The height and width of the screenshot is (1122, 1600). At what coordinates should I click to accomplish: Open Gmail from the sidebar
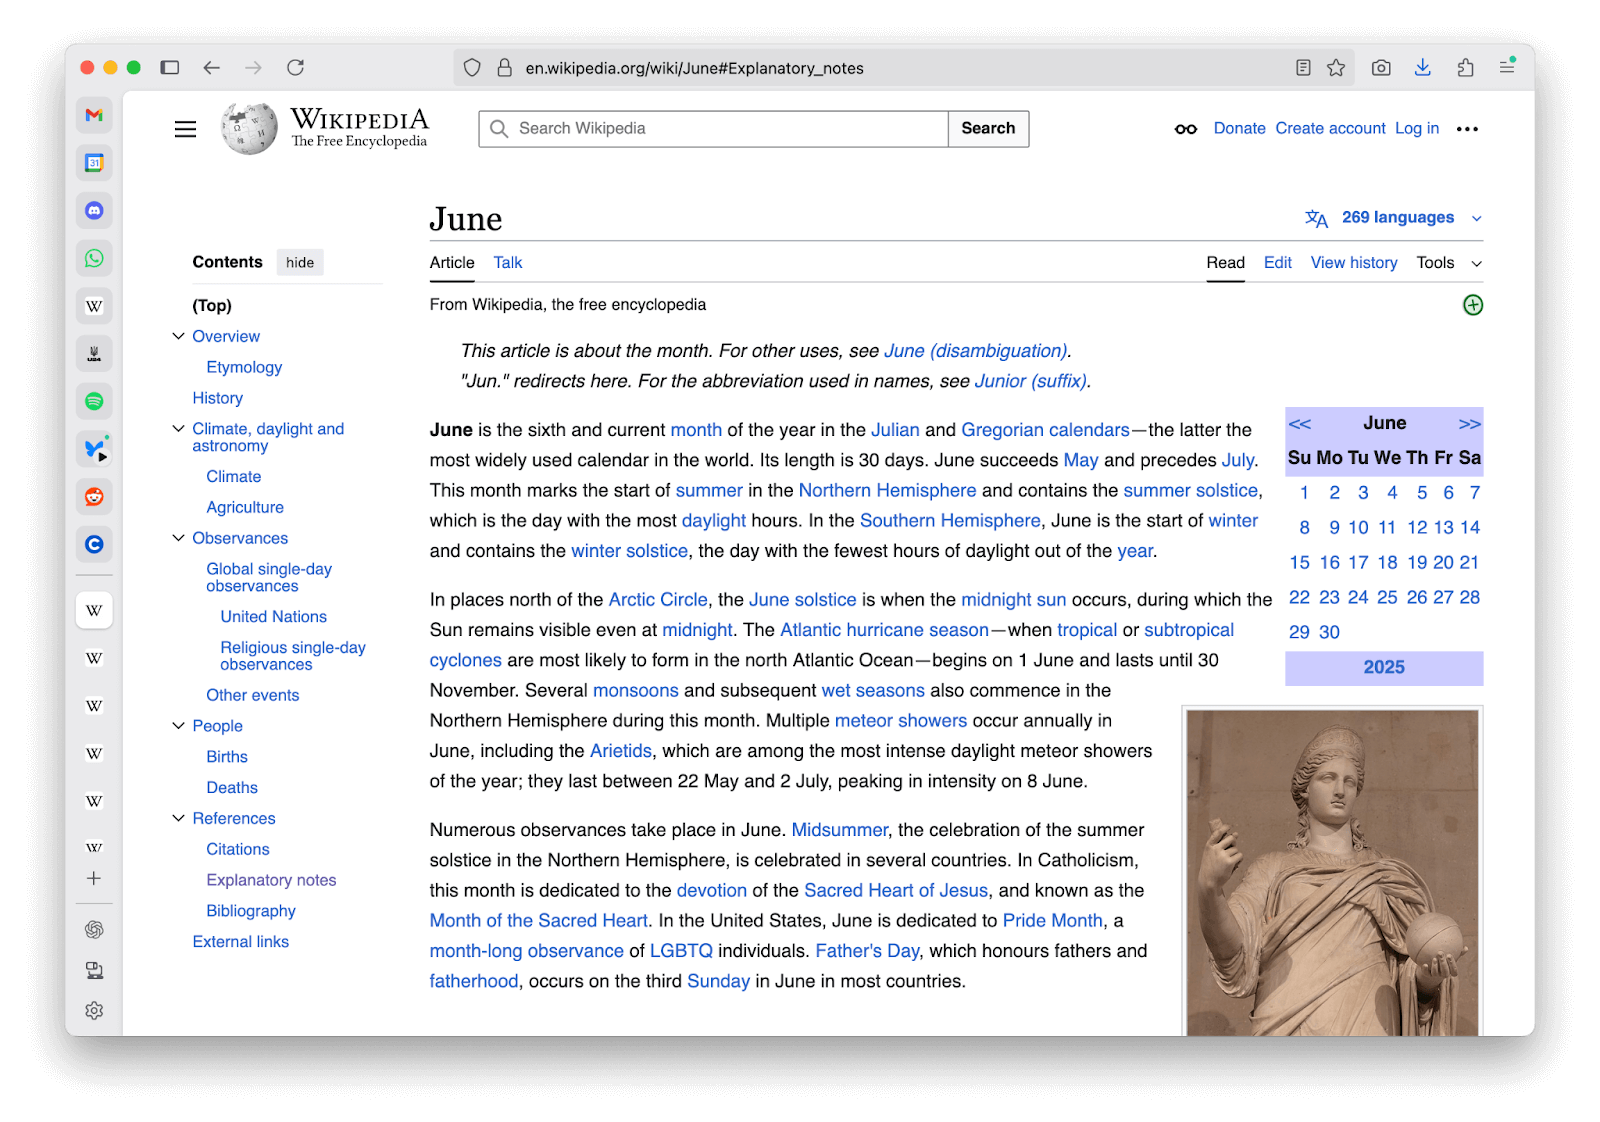[94, 115]
